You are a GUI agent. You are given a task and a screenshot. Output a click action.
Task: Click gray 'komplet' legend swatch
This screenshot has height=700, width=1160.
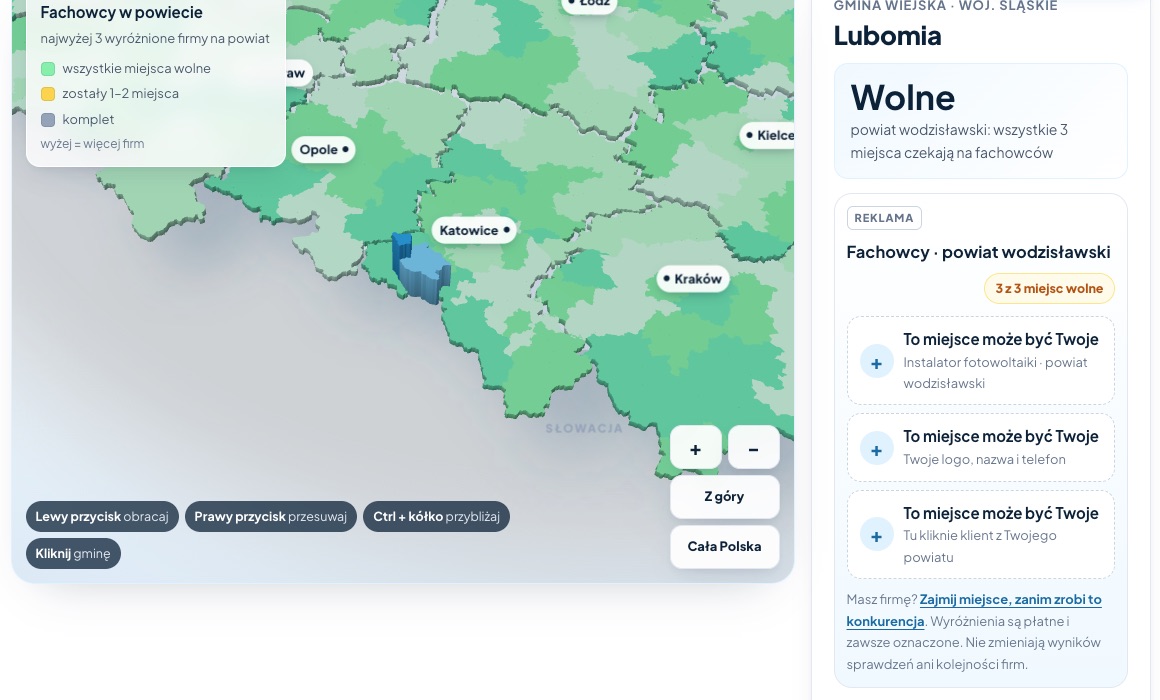click(48, 120)
